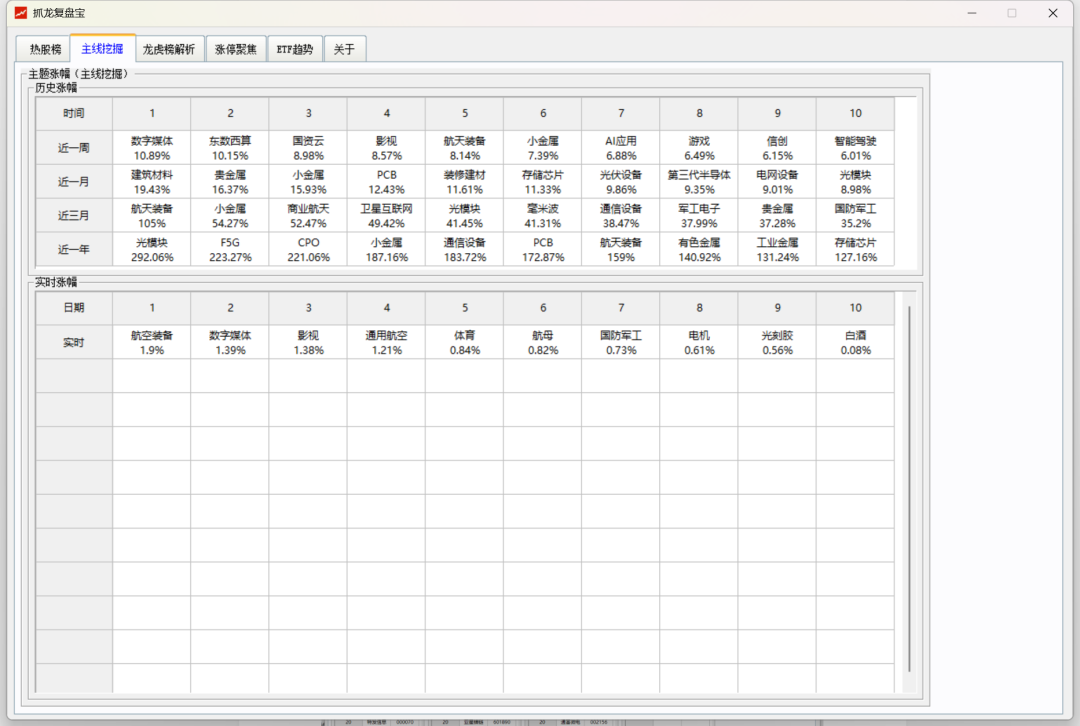Image resolution: width=1080 pixels, height=726 pixels.
Task: Click the 抓龙复盘宝 app icon in title bar
Action: pyautogui.click(x=20, y=13)
